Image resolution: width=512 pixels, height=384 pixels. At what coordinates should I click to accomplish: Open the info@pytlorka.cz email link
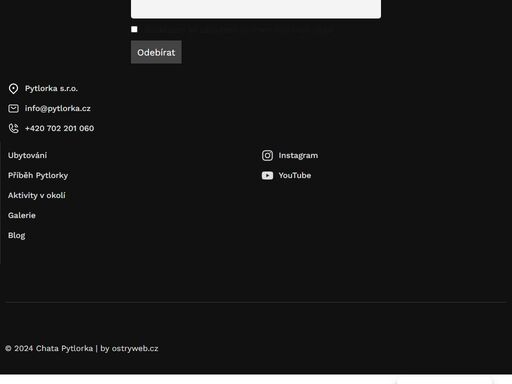click(x=58, y=108)
